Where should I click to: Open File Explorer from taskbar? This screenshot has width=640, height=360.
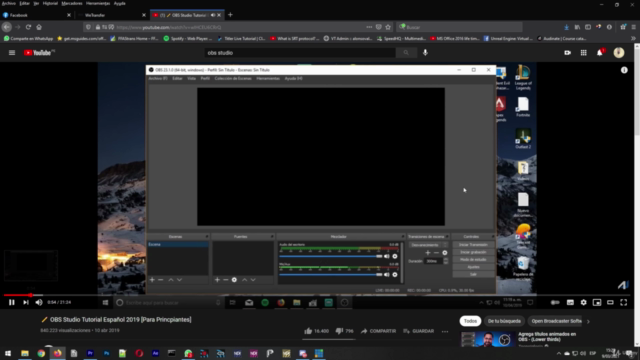pyautogui.click(x=25, y=353)
